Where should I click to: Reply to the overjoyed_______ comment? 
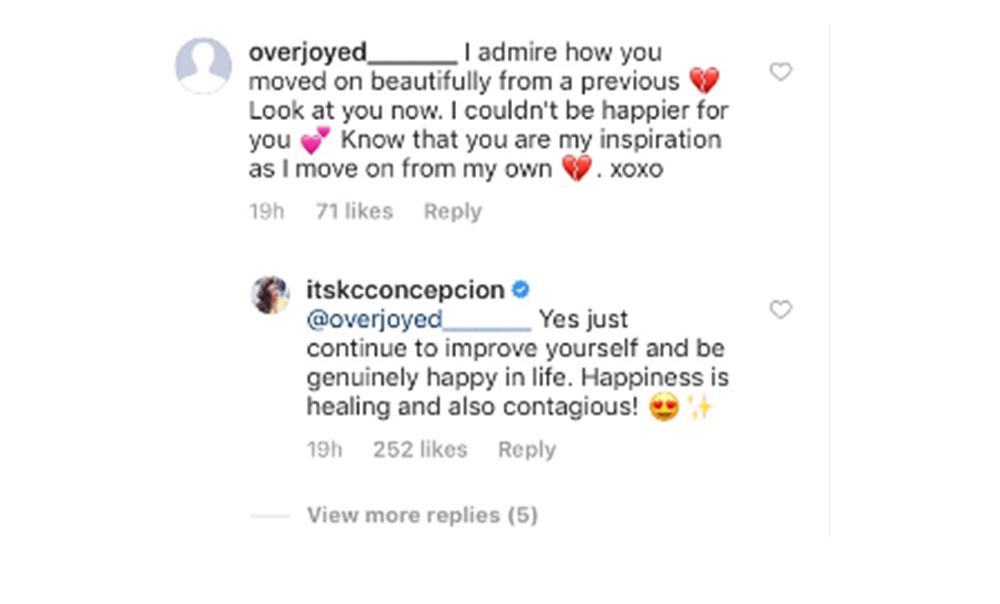pyautogui.click(x=452, y=212)
